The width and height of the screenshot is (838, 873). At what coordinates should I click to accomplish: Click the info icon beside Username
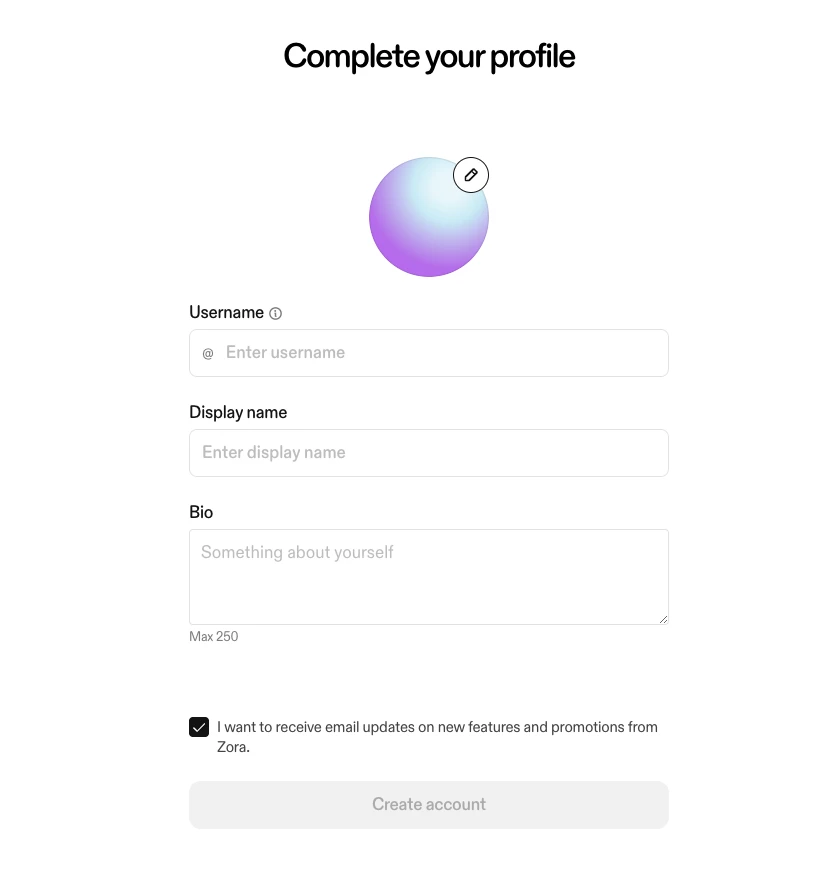276,313
